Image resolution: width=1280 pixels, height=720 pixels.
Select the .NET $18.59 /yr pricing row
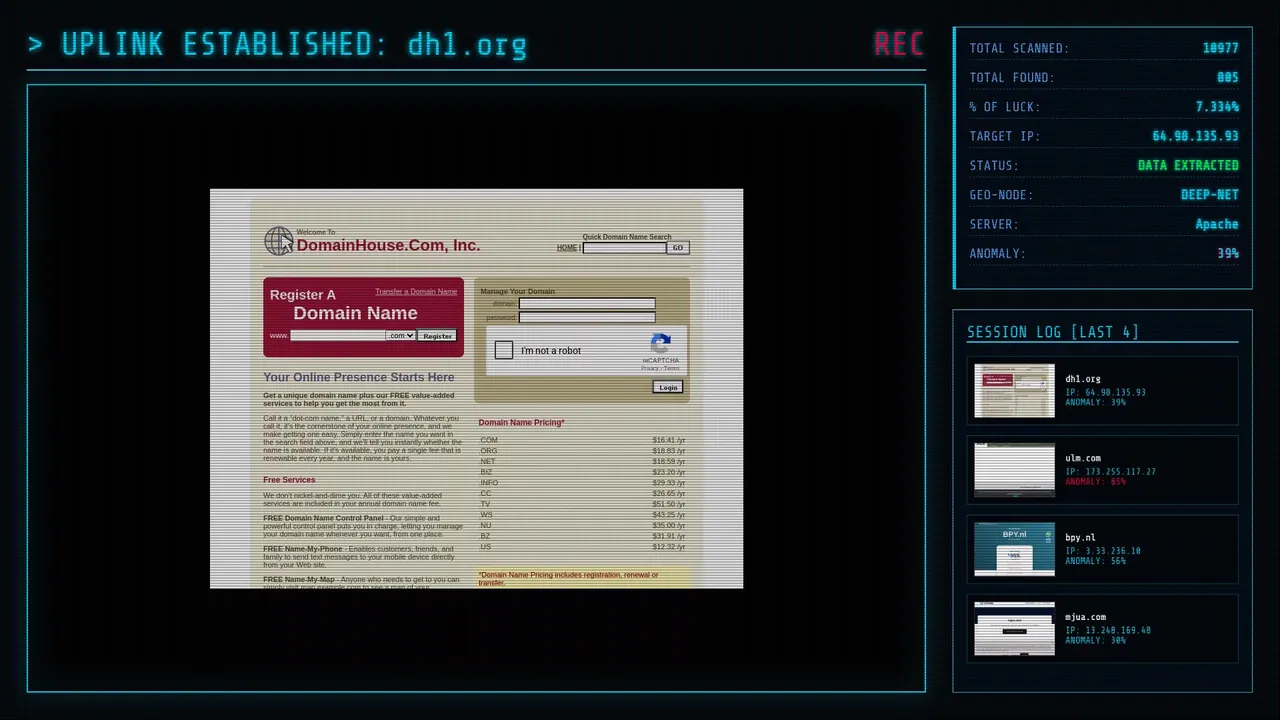[x=582, y=462]
